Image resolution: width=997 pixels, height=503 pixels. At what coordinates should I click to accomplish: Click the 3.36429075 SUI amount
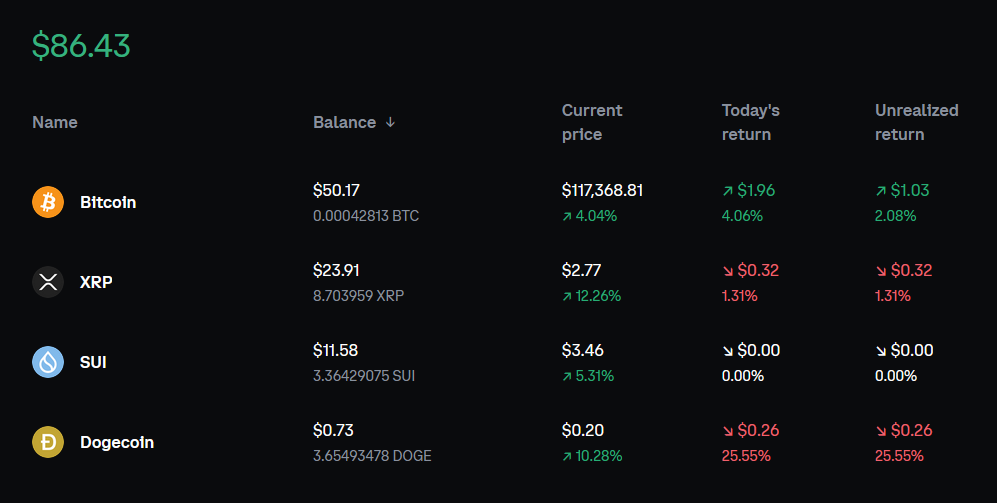(364, 376)
